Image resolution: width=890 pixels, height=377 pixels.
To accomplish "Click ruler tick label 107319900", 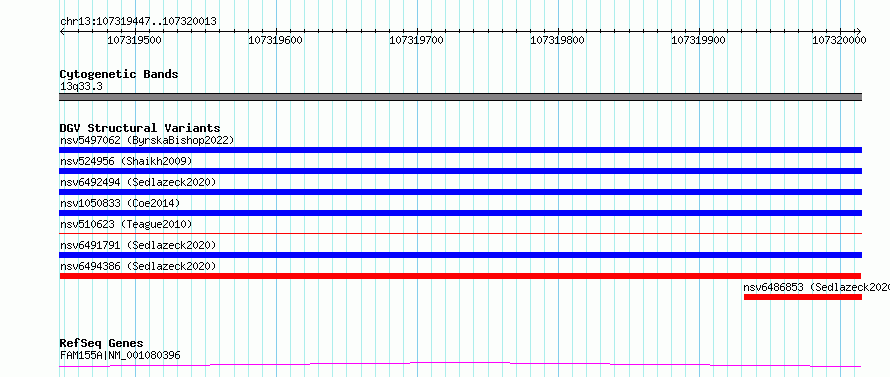I will (x=698, y=40).
